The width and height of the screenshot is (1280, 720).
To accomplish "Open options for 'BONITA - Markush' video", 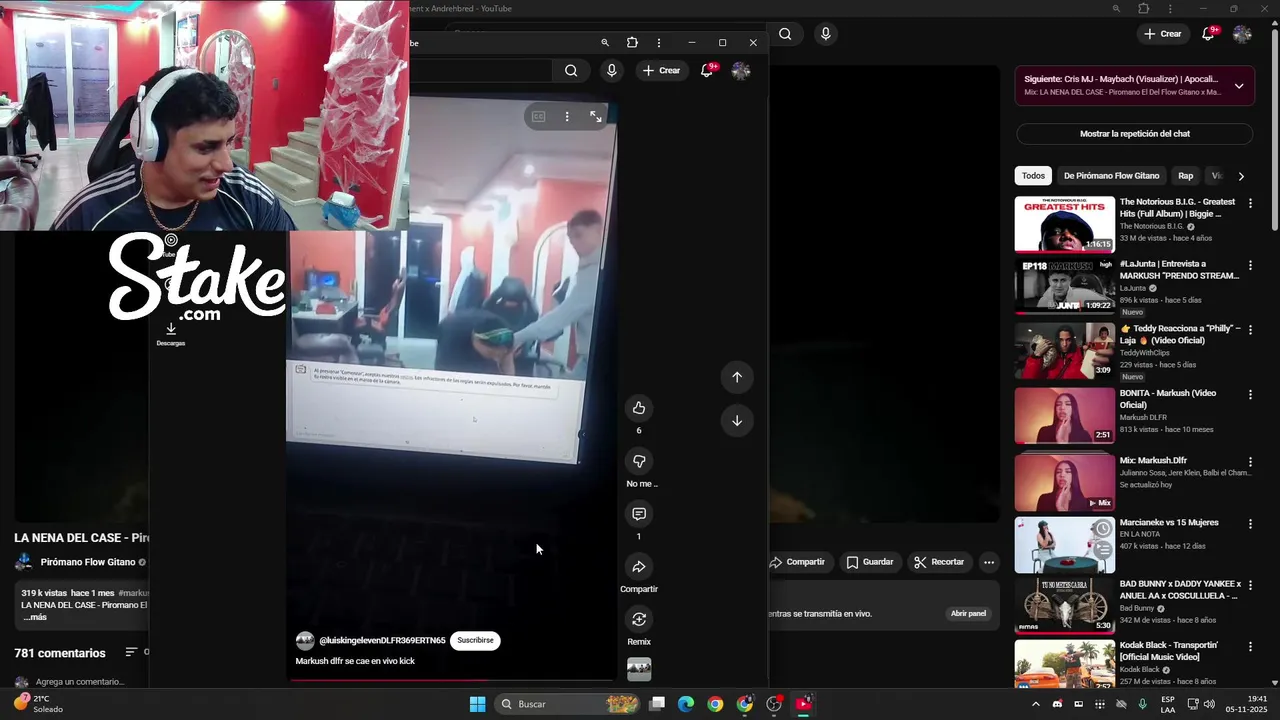I will pos(1250,395).
